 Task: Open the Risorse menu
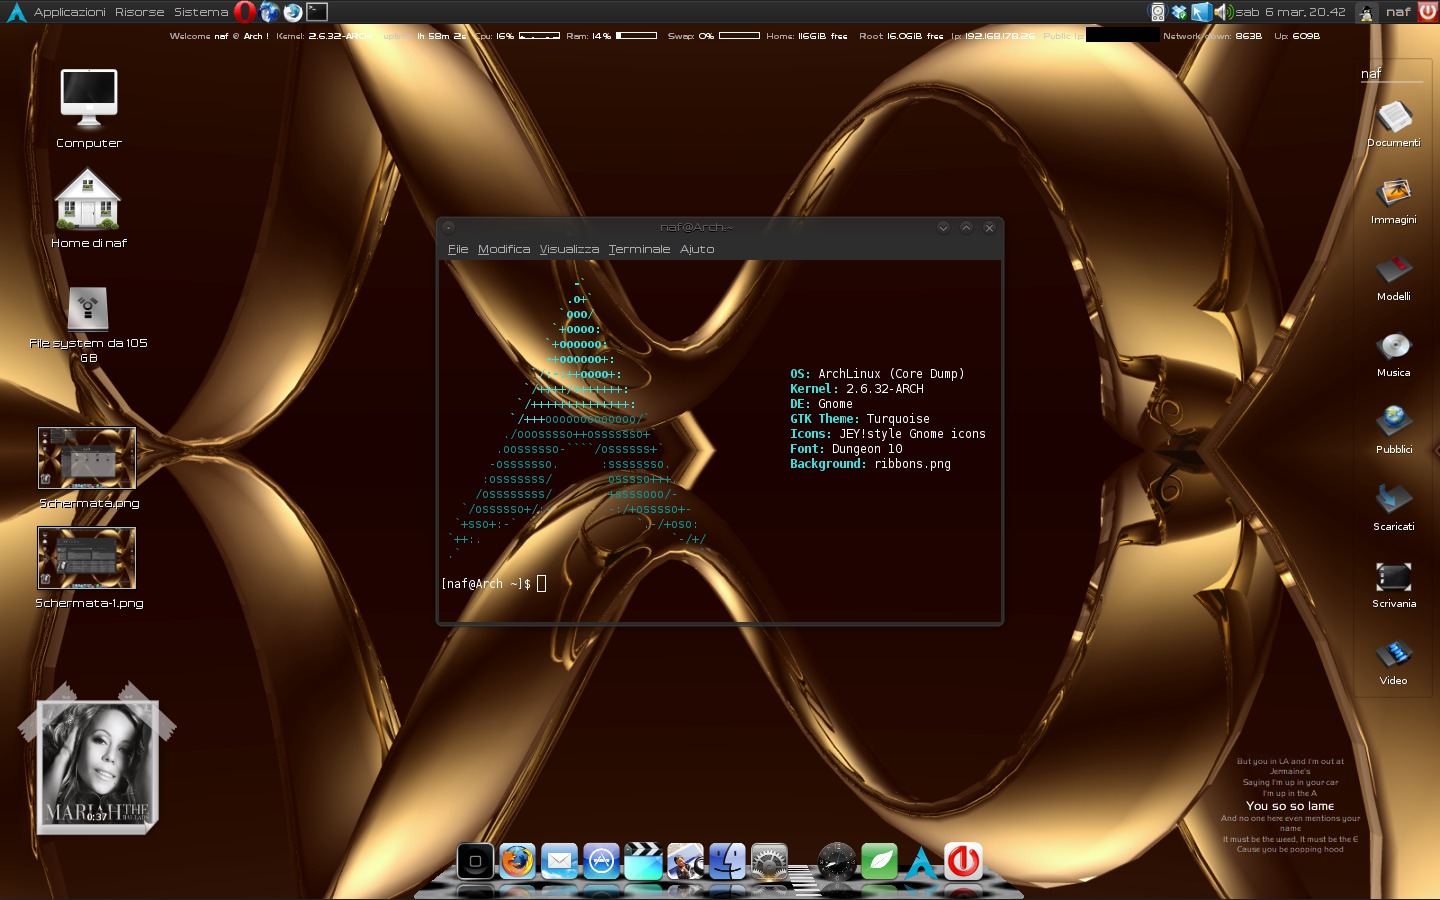click(140, 12)
